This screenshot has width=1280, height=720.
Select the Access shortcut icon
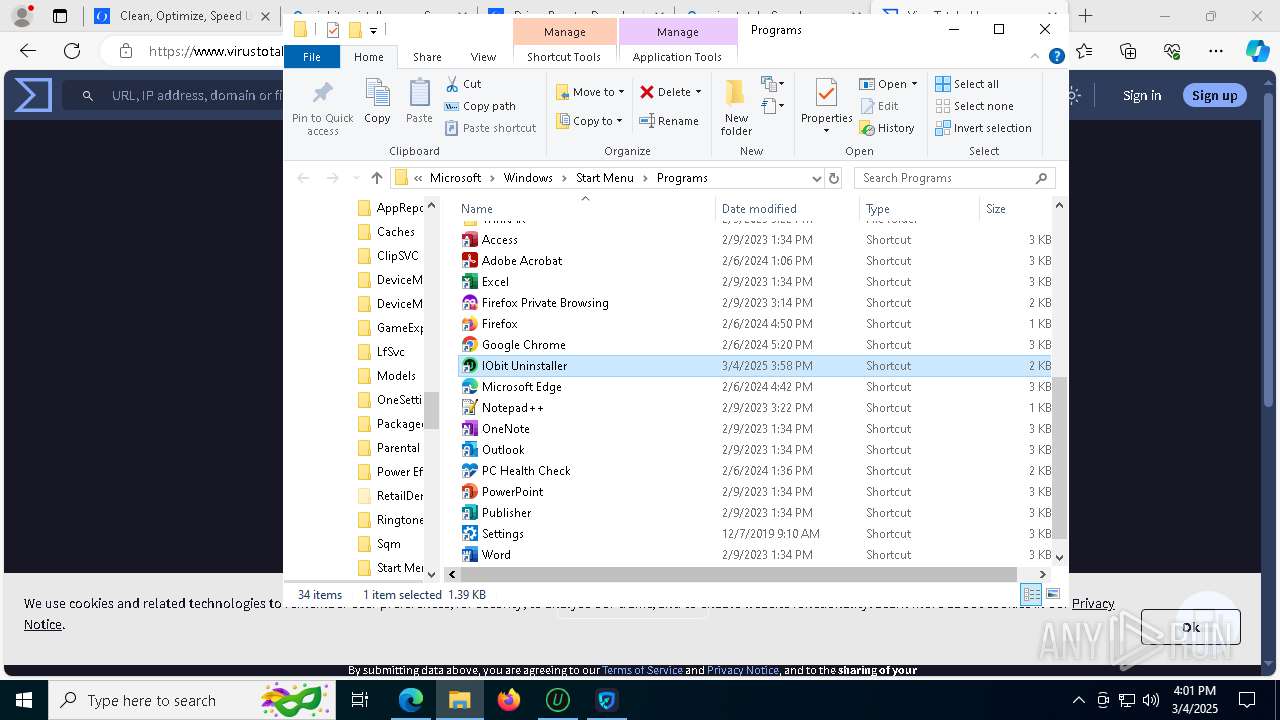pos(470,240)
